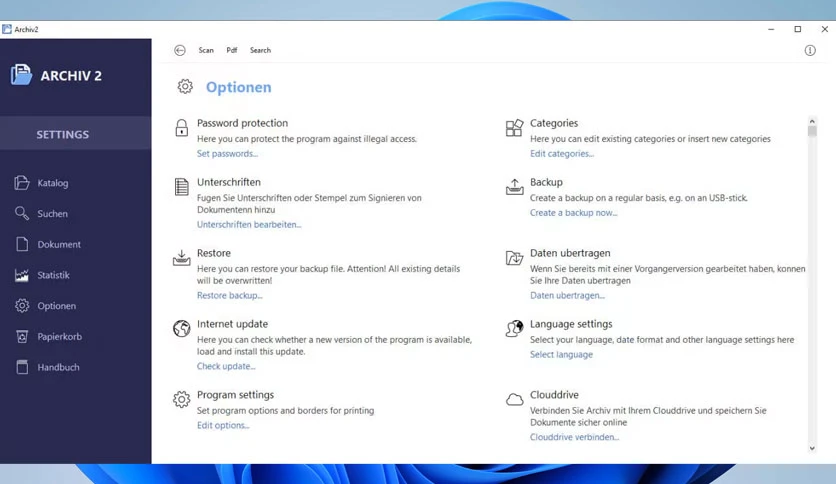836x484 pixels.
Task: Click the Check update link
Action: coord(226,366)
